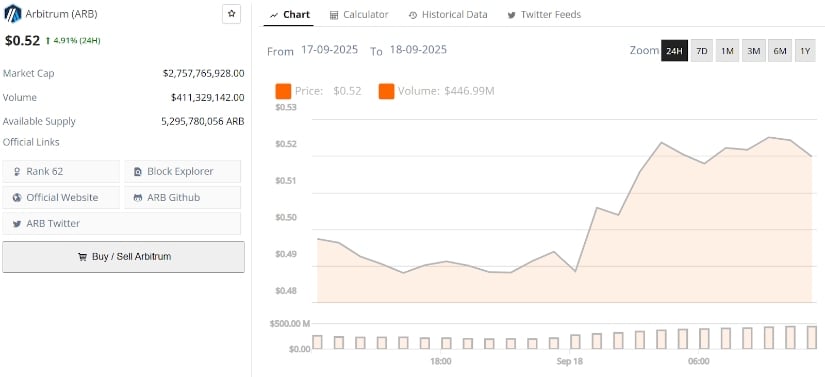This screenshot has width=825, height=377.
Task: Switch zoom to 1M
Action: point(728,51)
